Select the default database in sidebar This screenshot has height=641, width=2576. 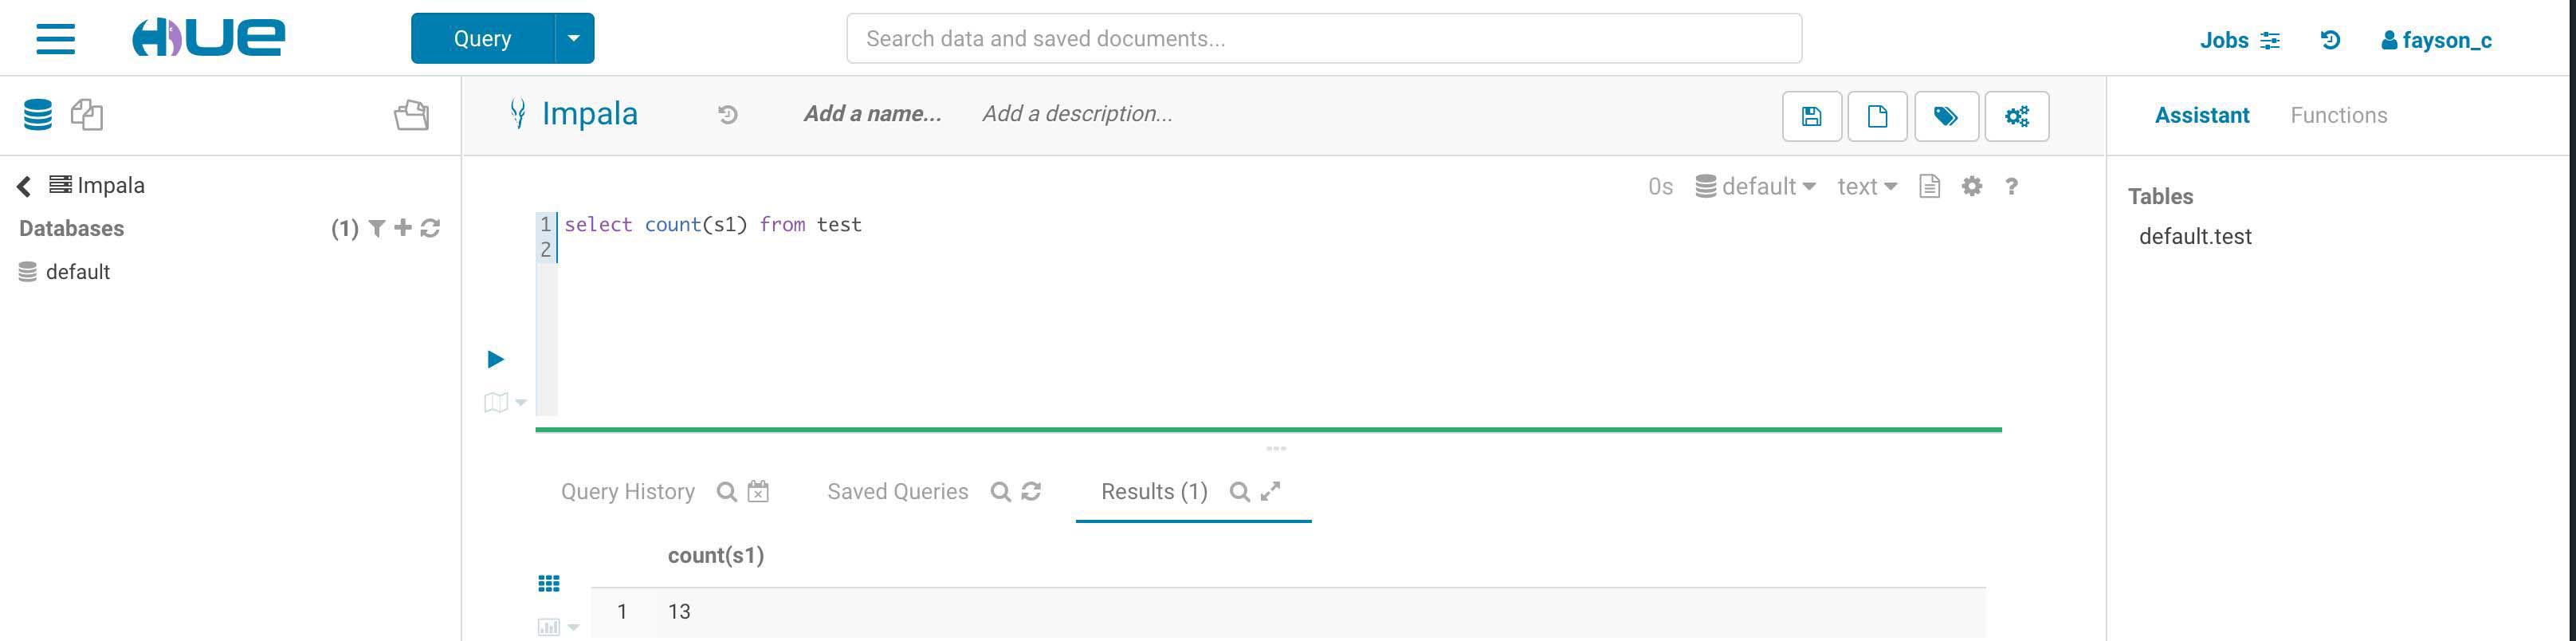coord(77,272)
